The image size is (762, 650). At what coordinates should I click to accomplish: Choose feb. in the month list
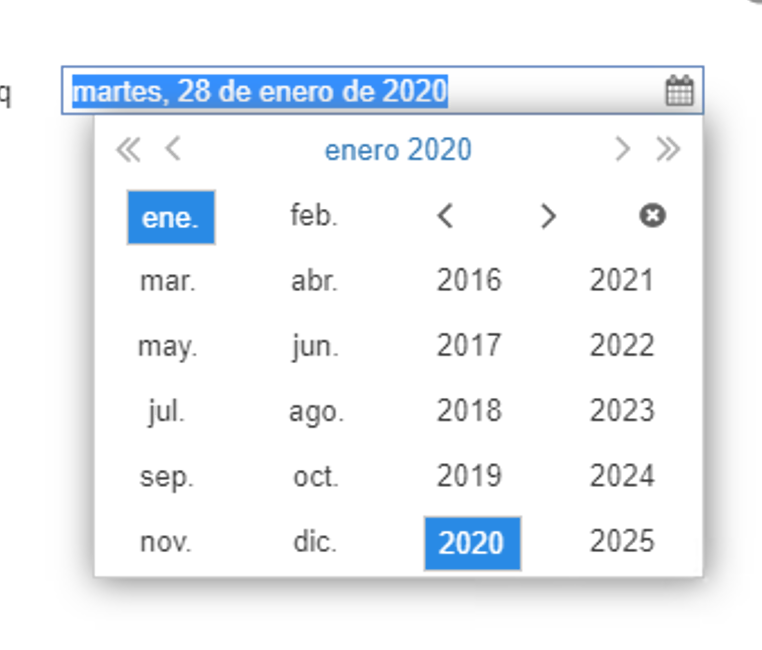click(x=314, y=216)
